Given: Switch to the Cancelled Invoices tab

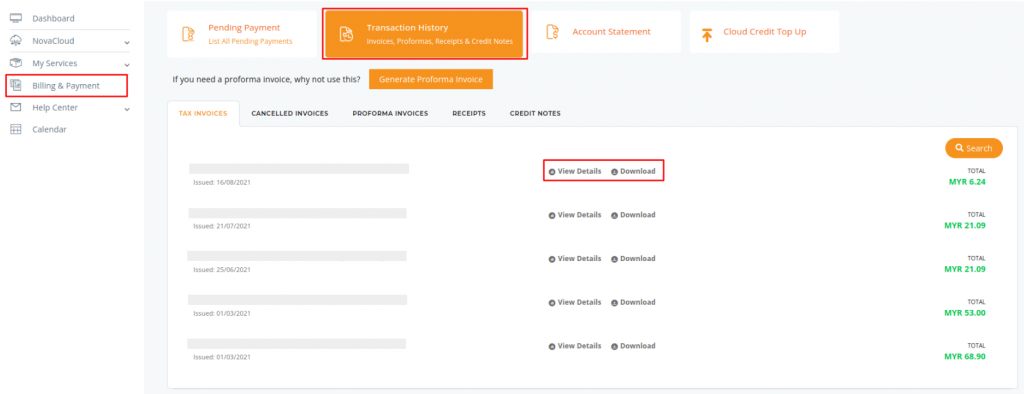Looking at the screenshot, I should pyautogui.click(x=290, y=113).
